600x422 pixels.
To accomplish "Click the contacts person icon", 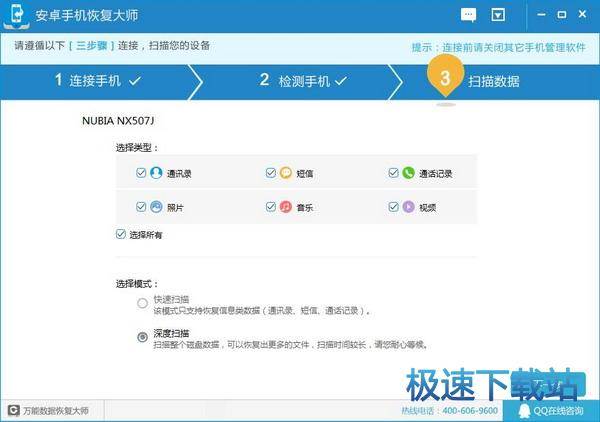I will click(x=156, y=173).
